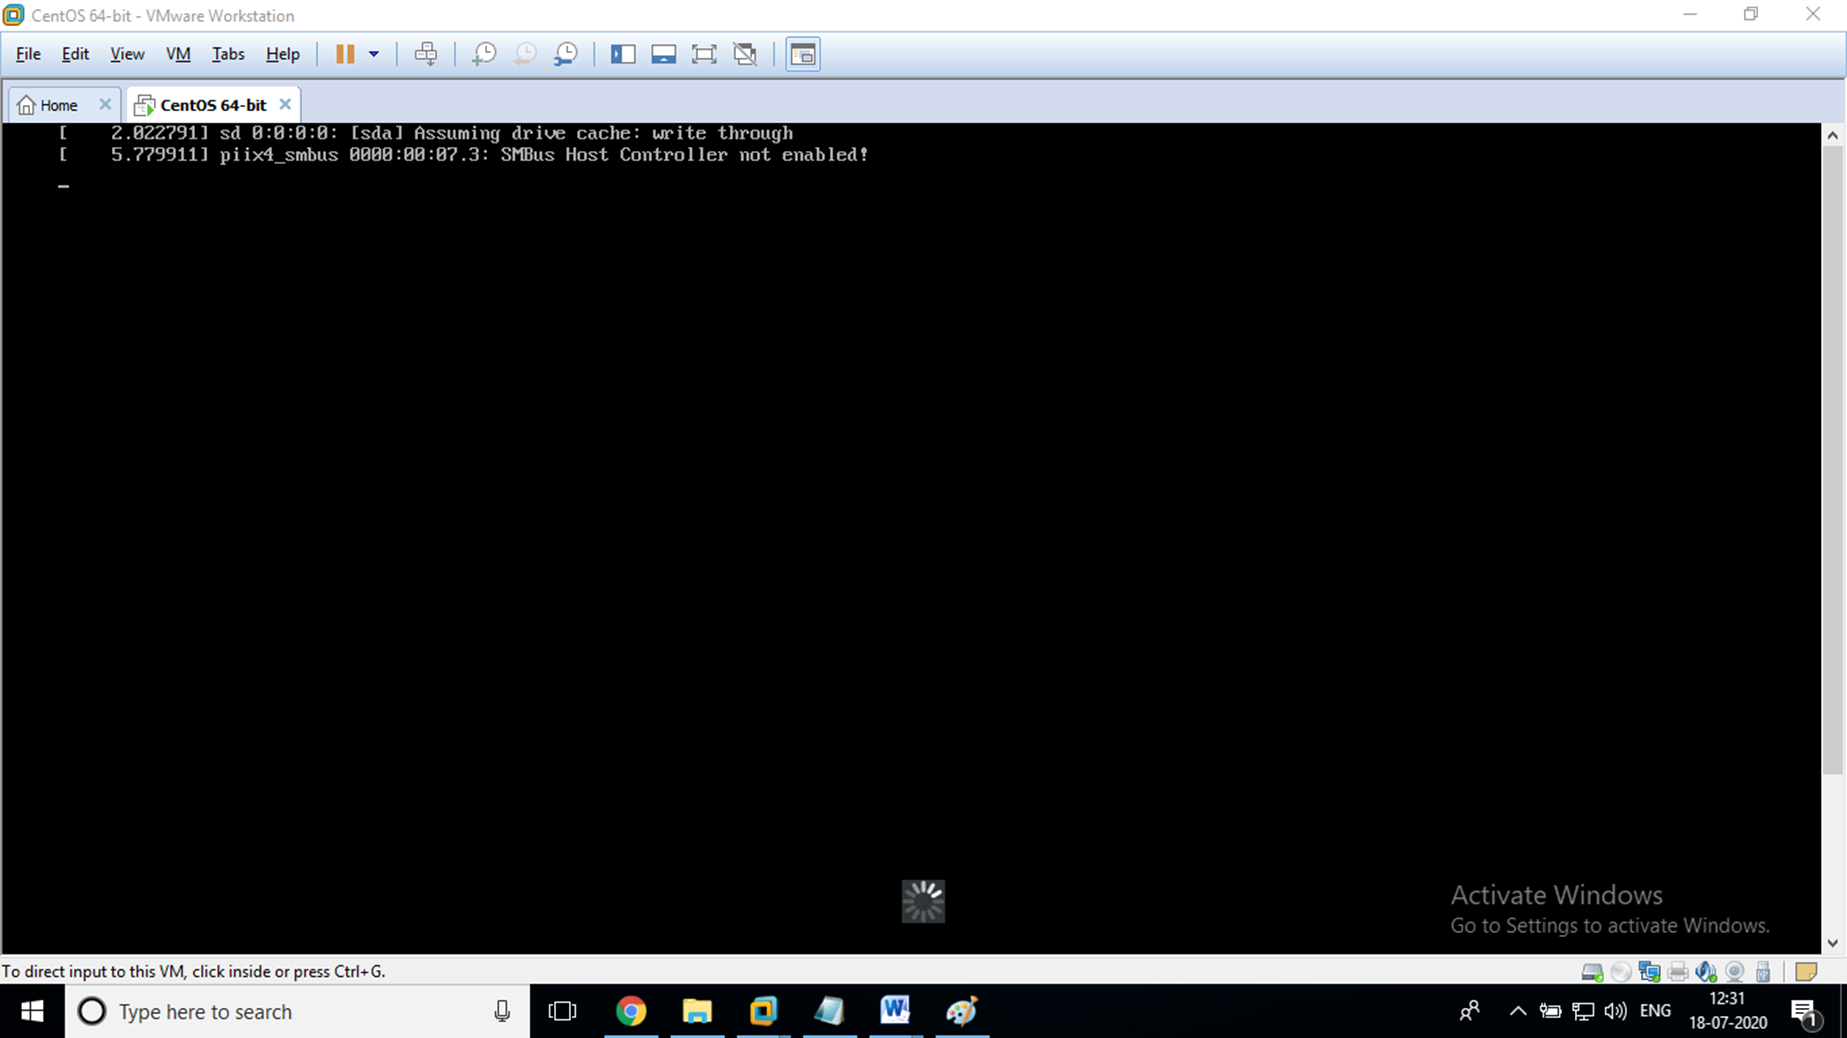Toggle console view of the VM

802,54
